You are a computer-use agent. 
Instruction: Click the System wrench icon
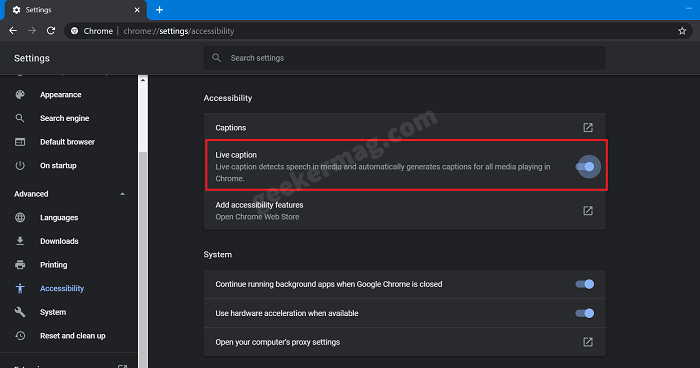[20, 312]
